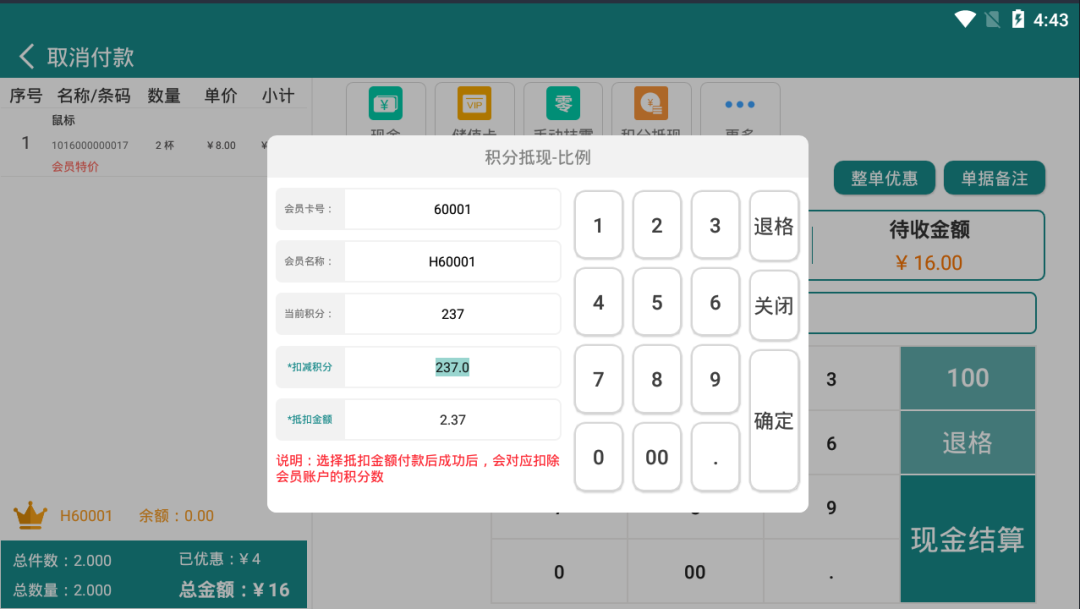1080x609 pixels.
Task: Click the 整单优惠 button
Action: pos(884,178)
